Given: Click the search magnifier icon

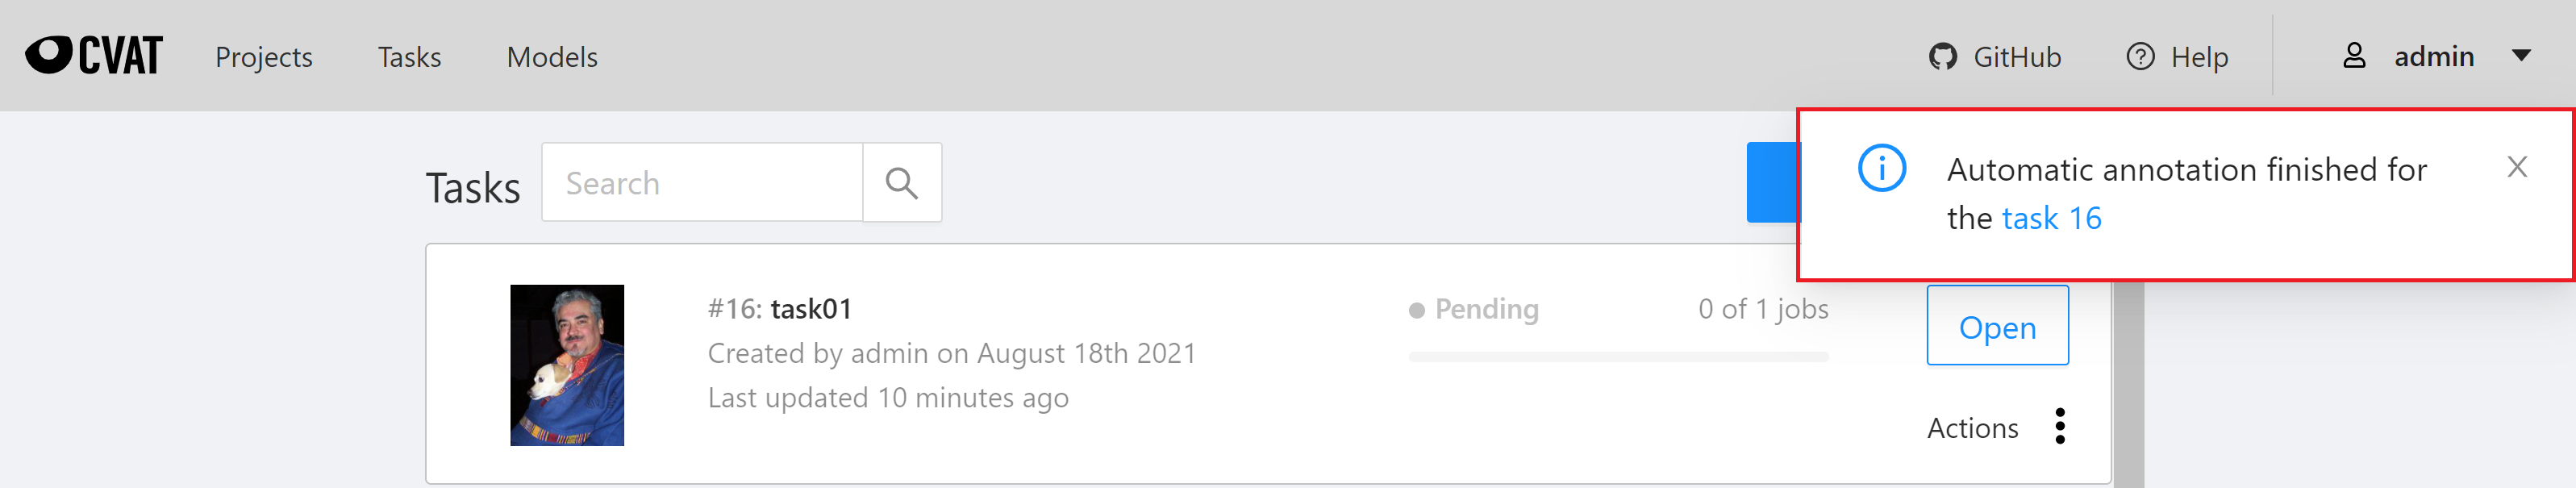Looking at the screenshot, I should (901, 182).
